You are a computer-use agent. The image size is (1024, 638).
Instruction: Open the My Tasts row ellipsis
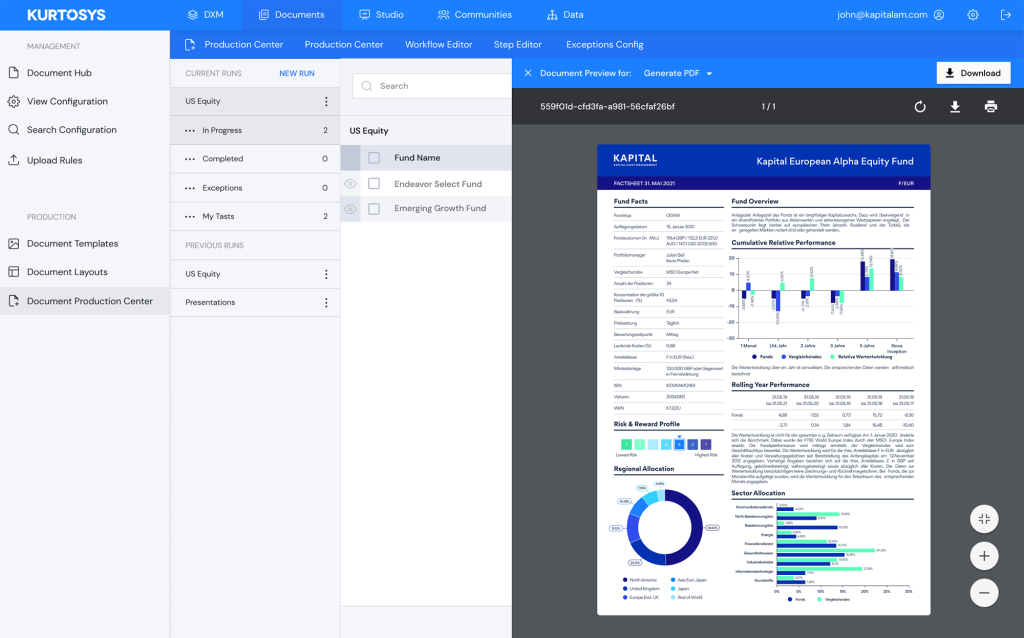(x=190, y=216)
